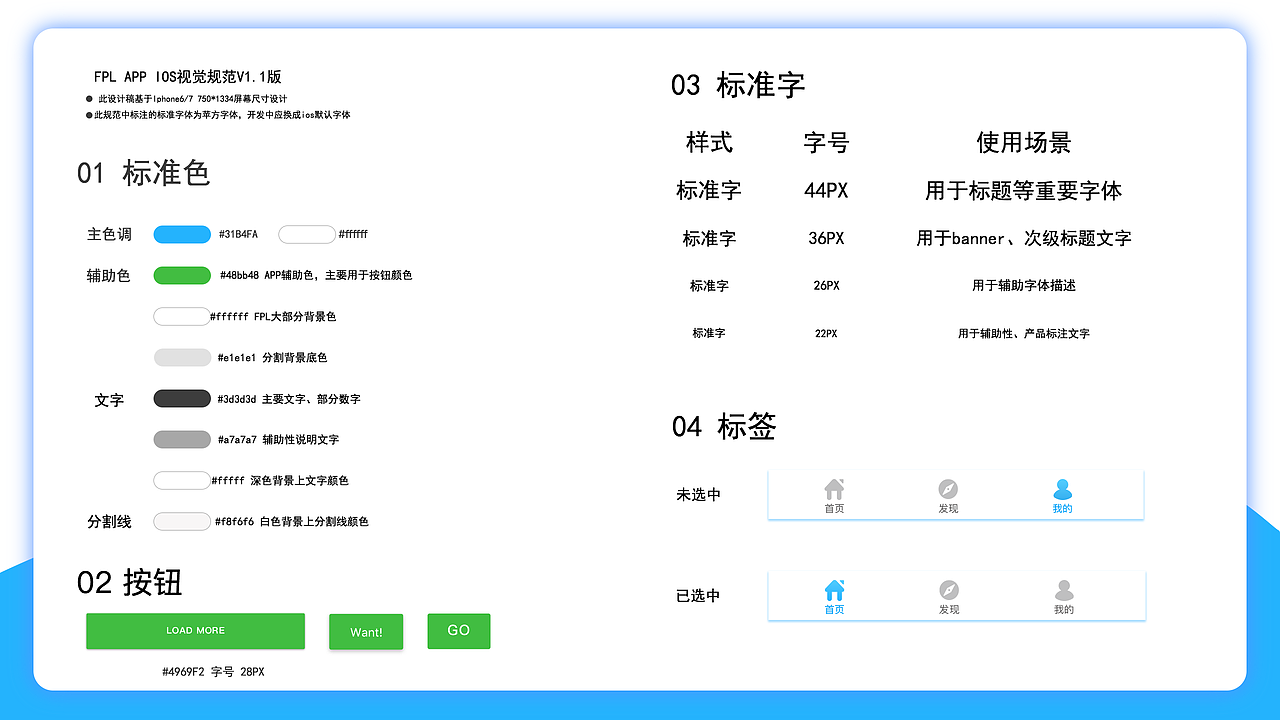1280x720 pixels.
Task: Select the blue 我的 label in 未选中 bar
Action: pos(1062,509)
